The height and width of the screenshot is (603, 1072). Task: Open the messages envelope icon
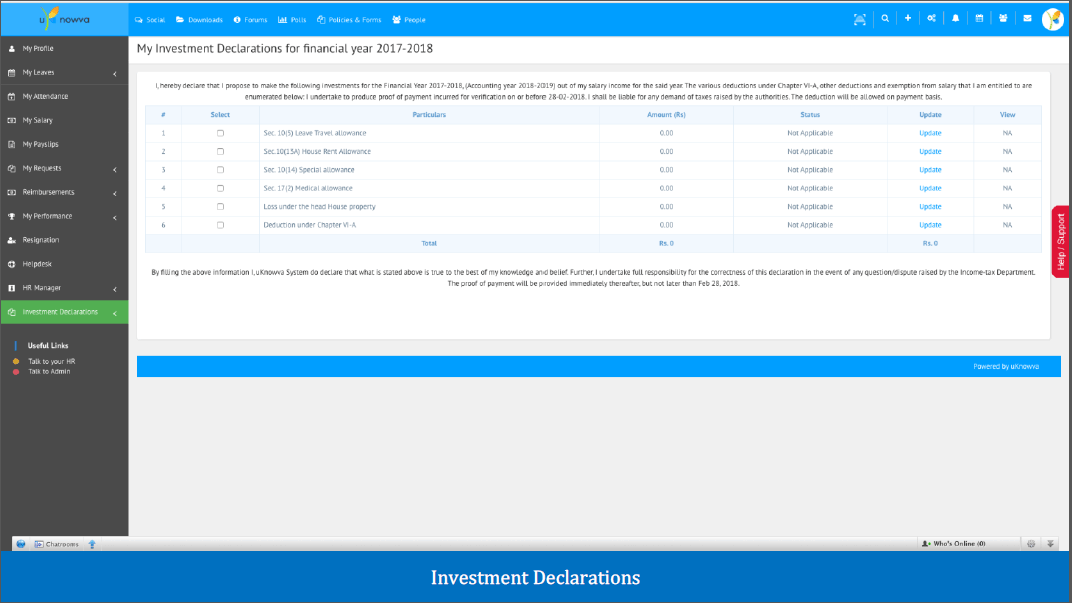pos(1027,18)
